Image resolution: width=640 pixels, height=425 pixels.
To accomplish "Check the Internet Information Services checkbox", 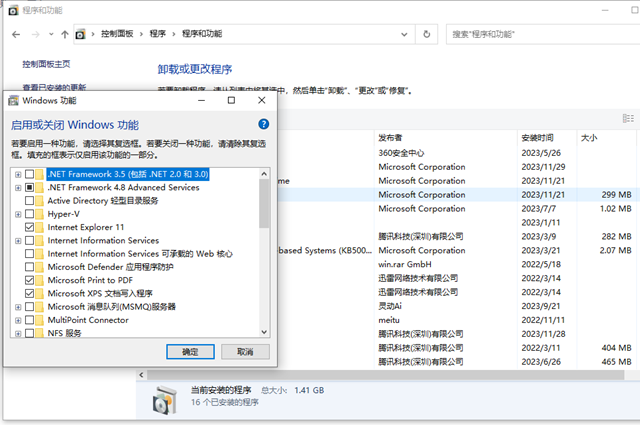I will pos(29,240).
